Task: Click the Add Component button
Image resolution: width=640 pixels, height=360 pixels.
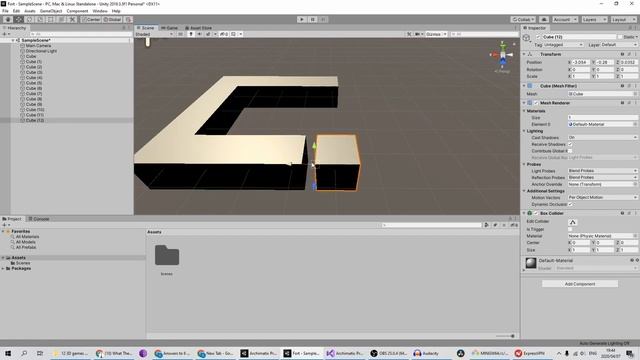Action: pos(580,284)
